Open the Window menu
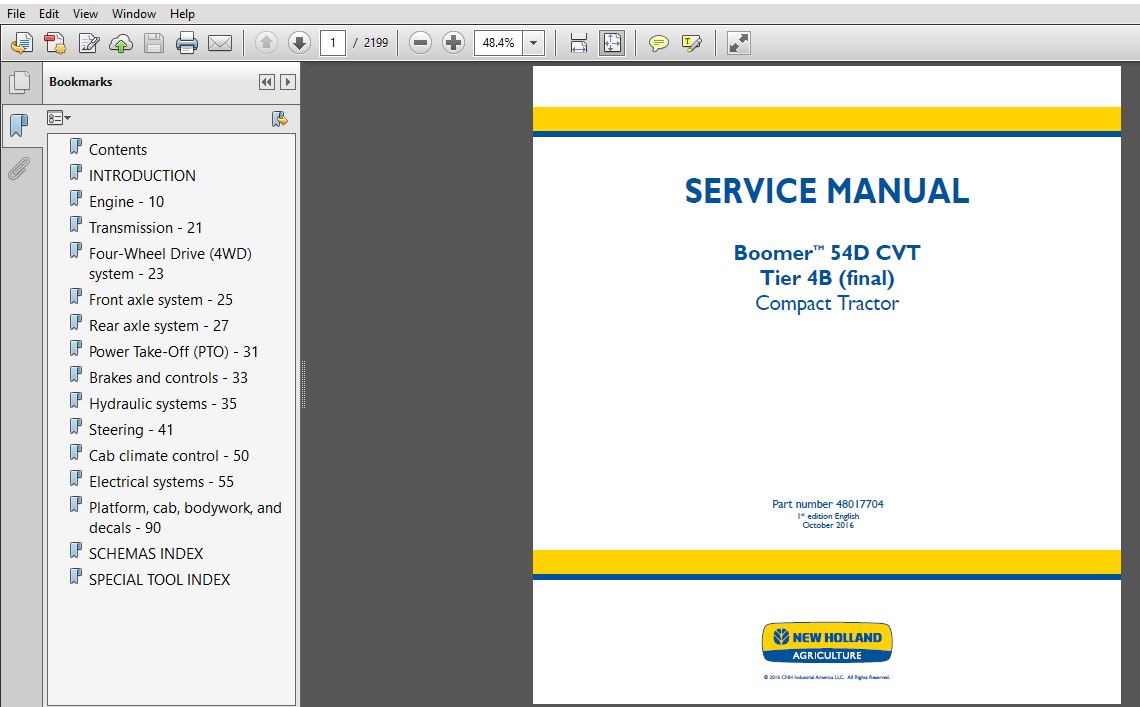 [x=134, y=14]
